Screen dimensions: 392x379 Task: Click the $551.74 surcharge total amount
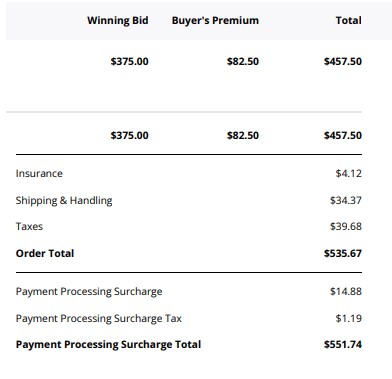coord(343,344)
